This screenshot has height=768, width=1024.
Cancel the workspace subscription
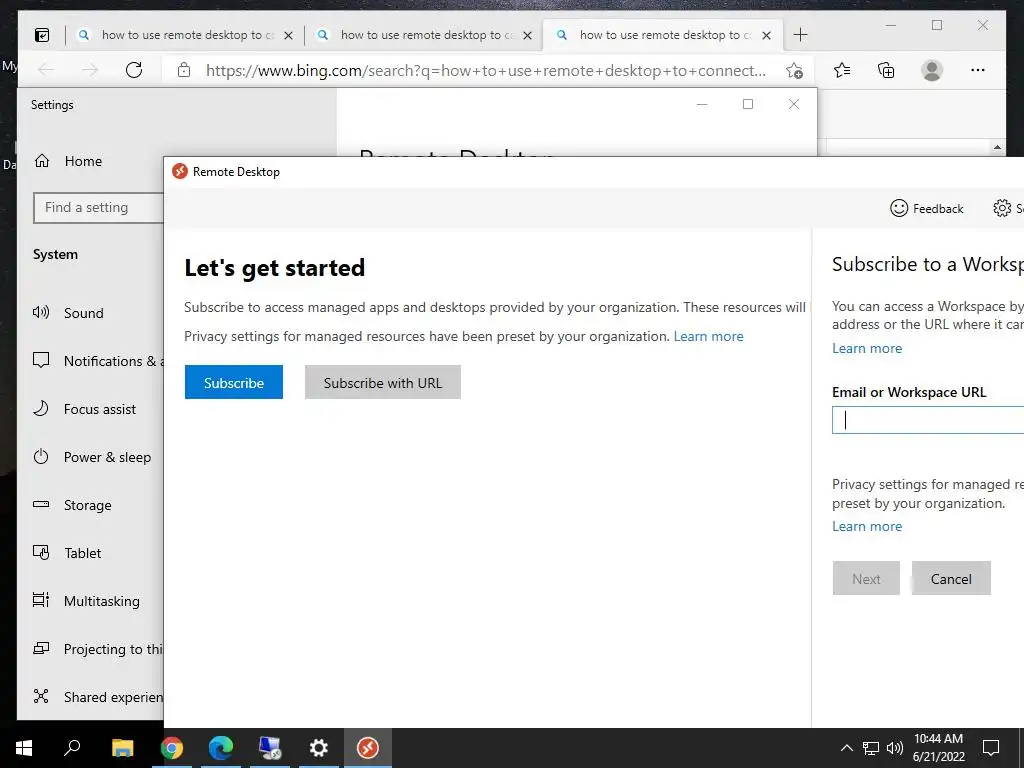[x=951, y=579]
